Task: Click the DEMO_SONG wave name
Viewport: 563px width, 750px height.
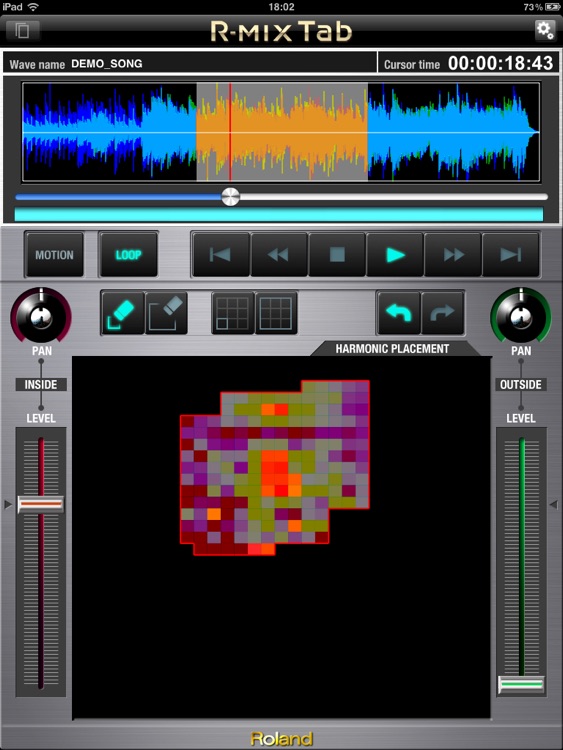Action: coord(107,64)
